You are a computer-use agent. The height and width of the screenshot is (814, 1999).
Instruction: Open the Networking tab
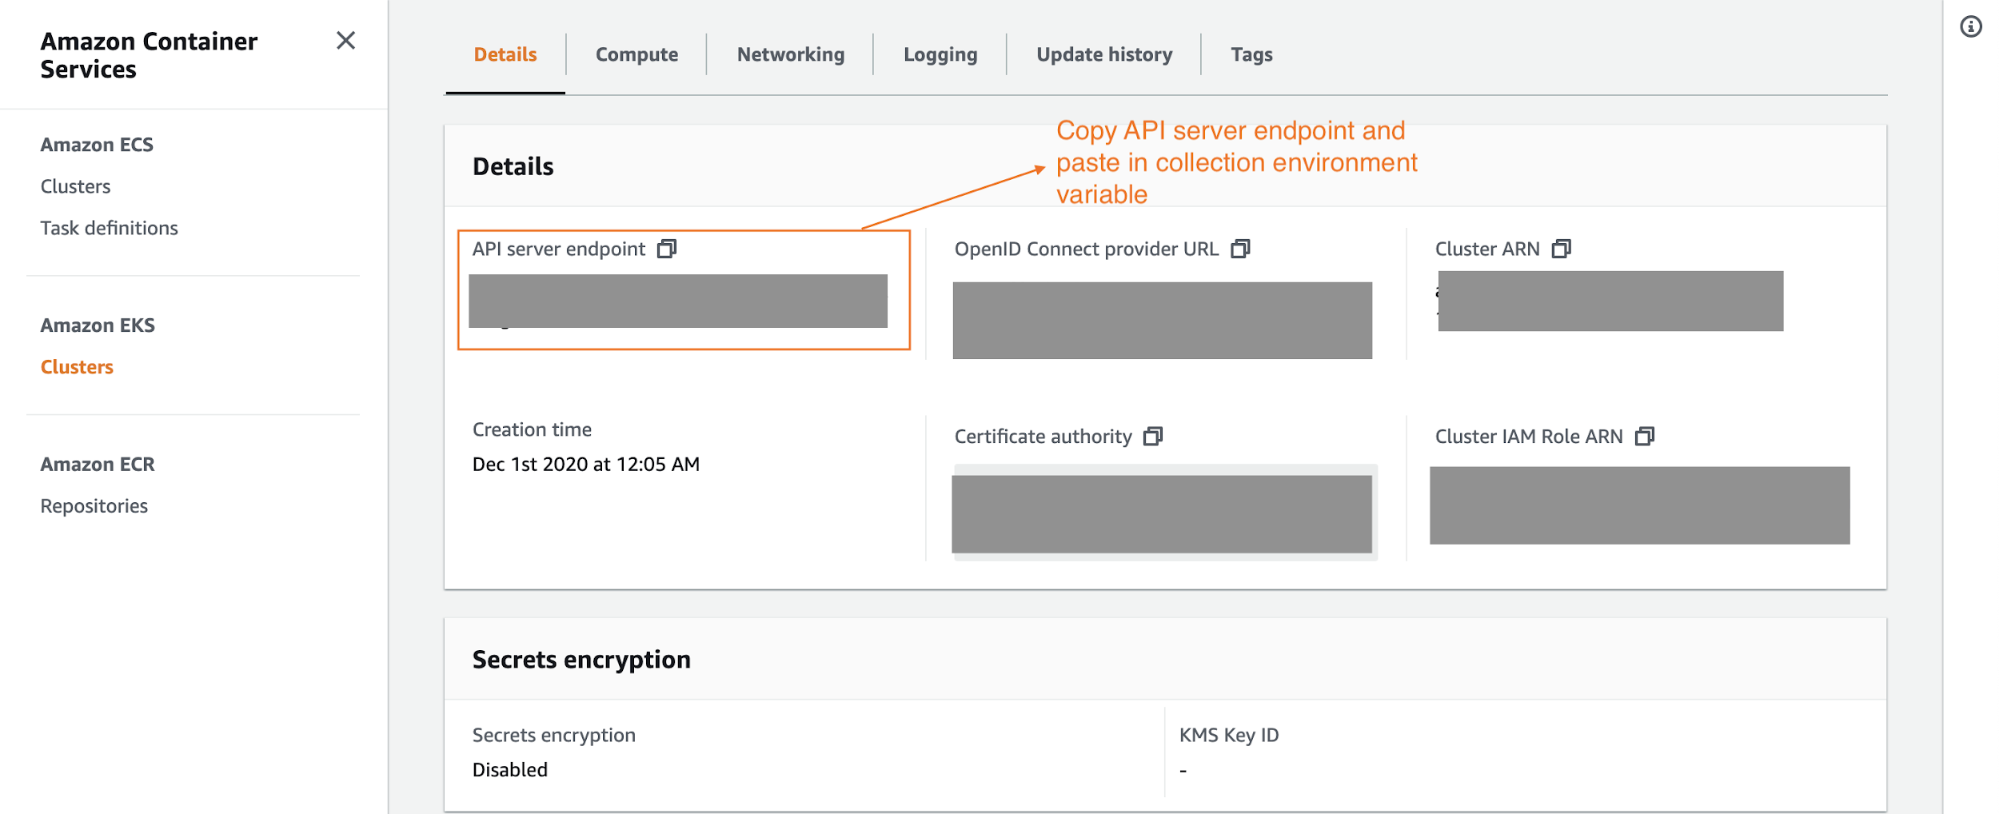click(791, 55)
